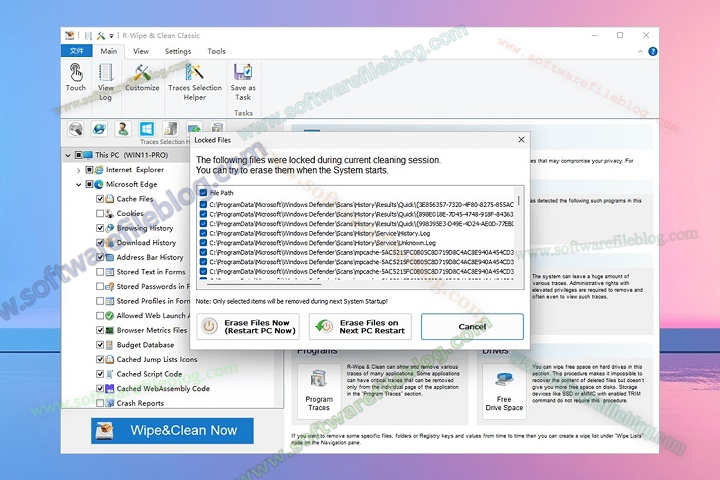The image size is (720, 480).
Task: Enable the Cookies checkbox under Microsoft Edge
Action: click(x=101, y=213)
